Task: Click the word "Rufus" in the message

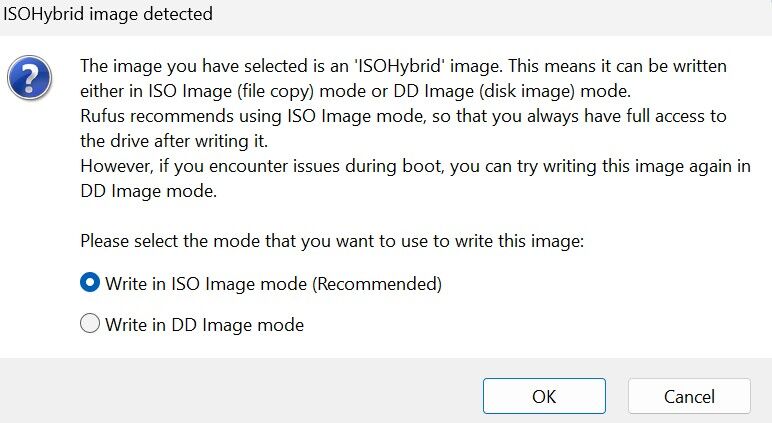Action: pos(102,116)
